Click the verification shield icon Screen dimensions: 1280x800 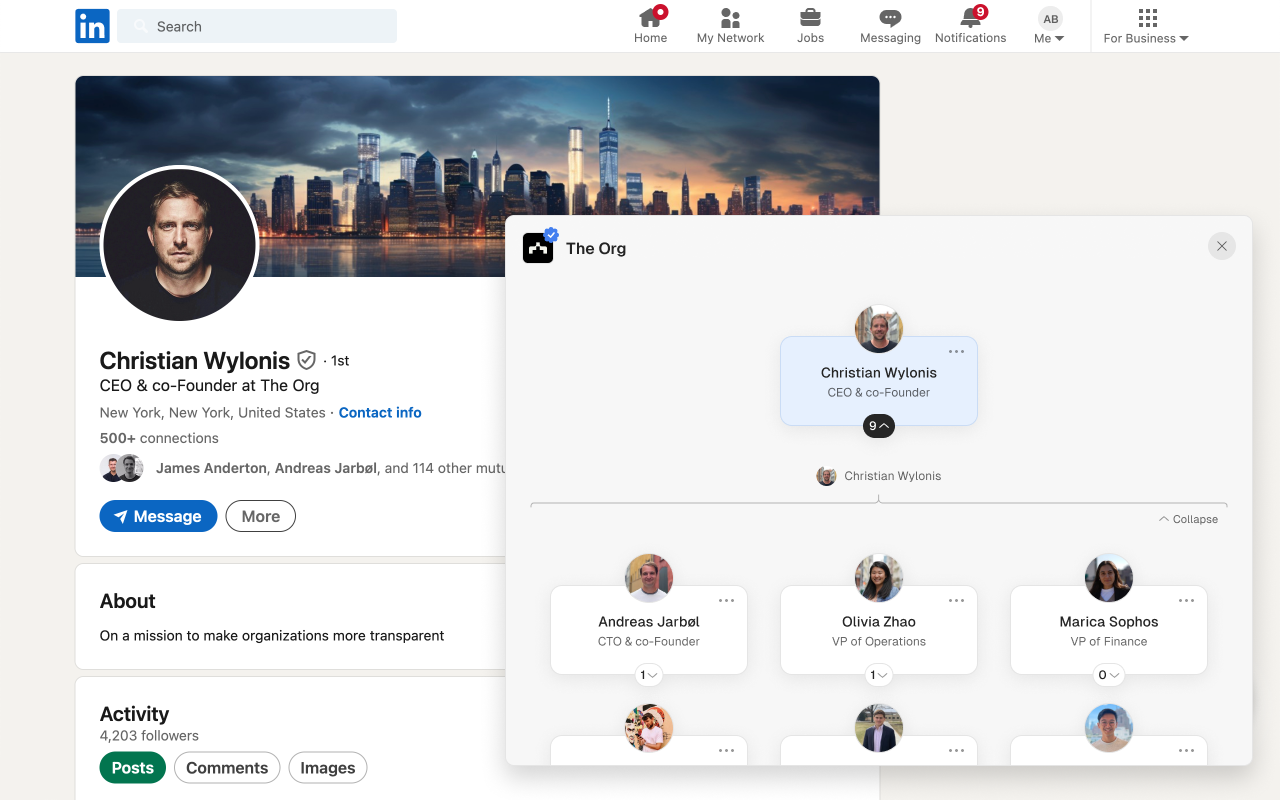pos(307,360)
